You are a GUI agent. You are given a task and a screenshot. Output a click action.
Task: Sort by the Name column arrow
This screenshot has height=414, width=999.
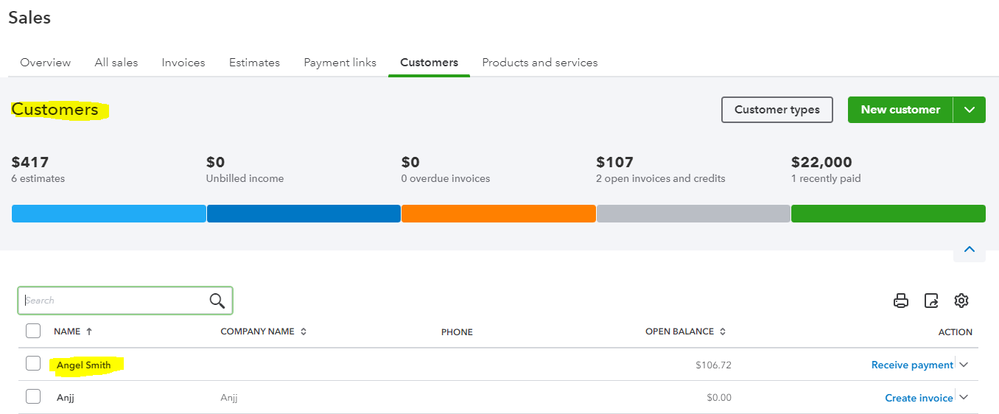coord(89,331)
